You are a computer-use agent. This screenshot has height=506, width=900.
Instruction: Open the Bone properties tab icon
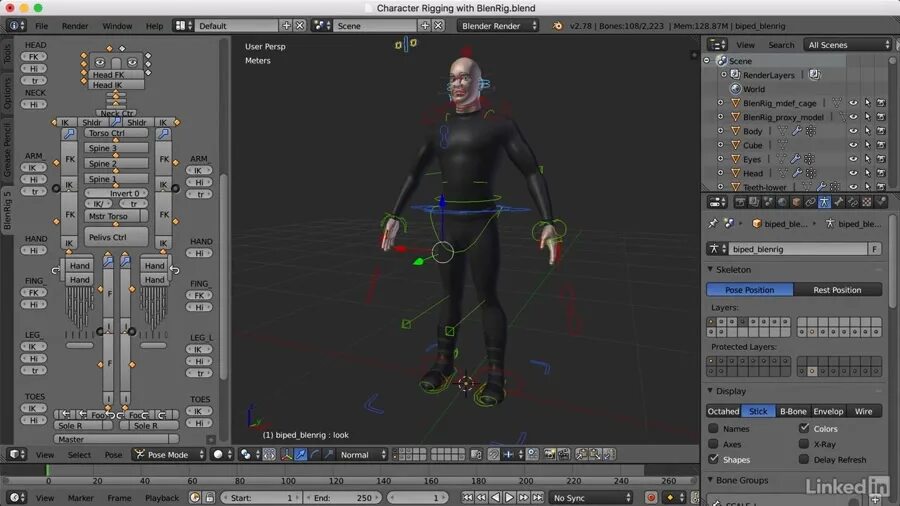[839, 202]
